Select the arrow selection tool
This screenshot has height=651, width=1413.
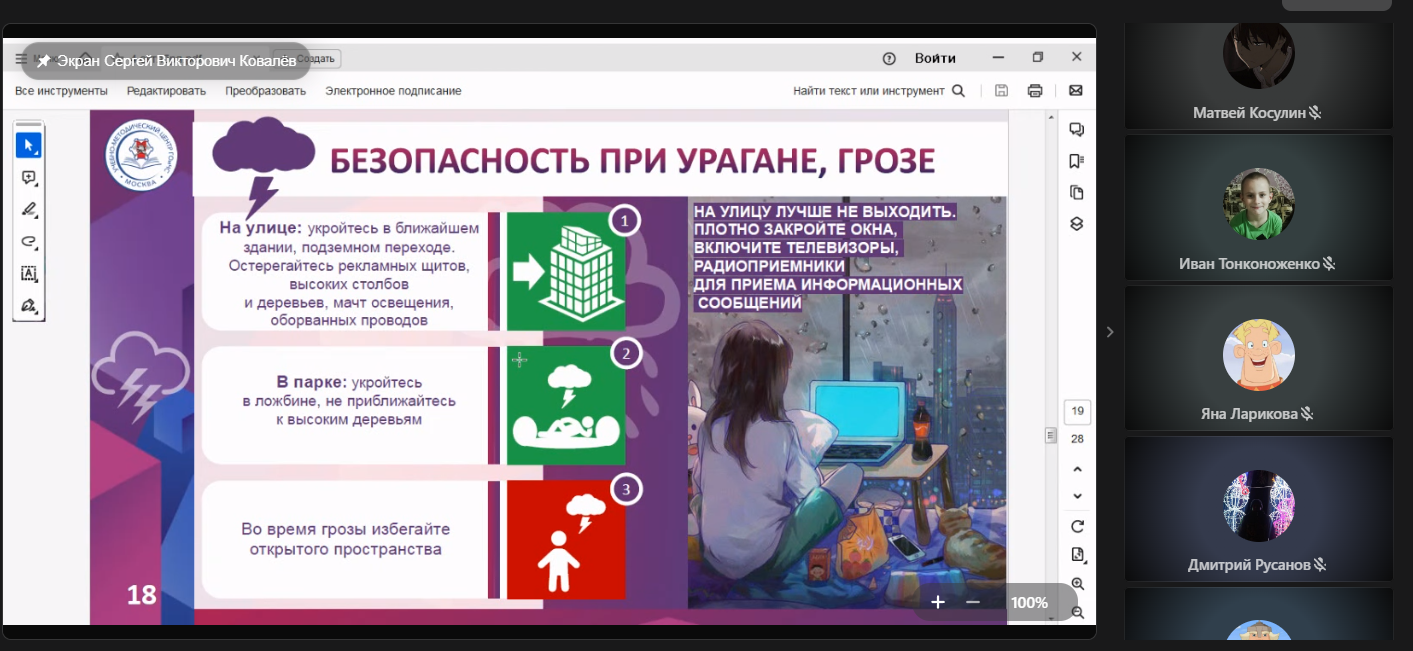28,146
